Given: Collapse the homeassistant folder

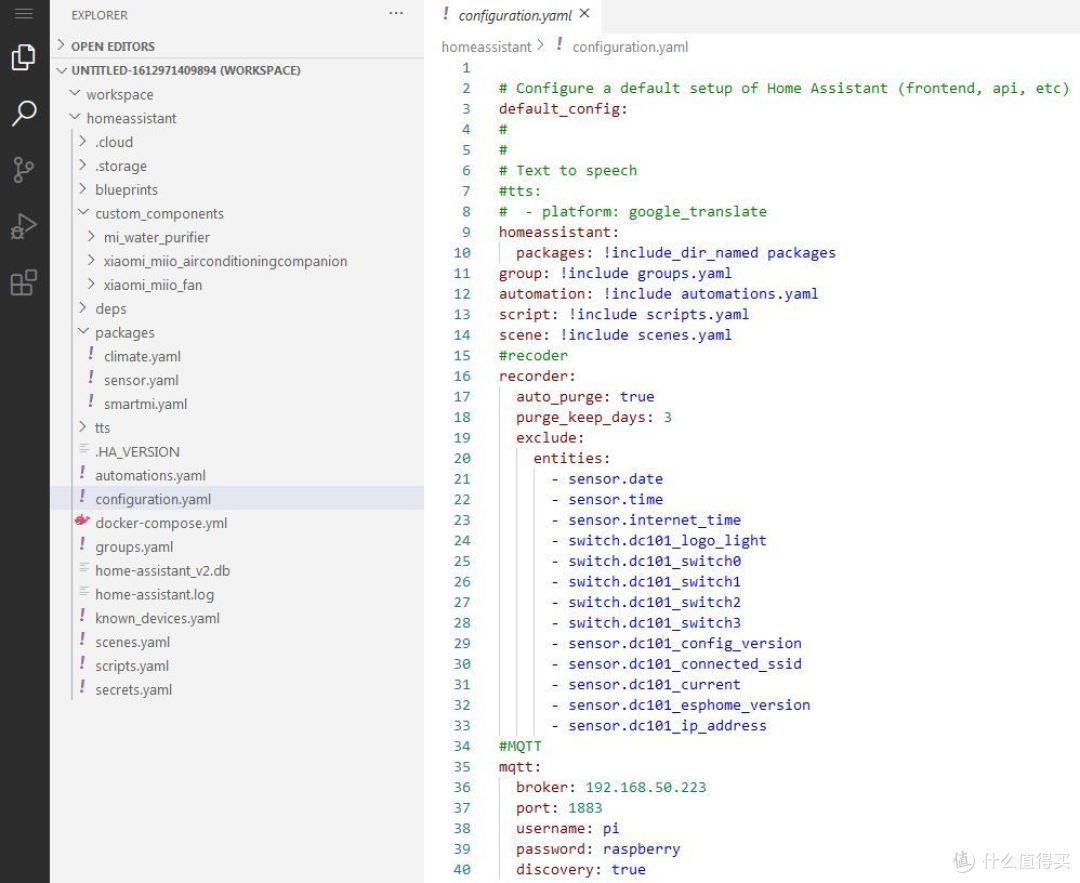Looking at the screenshot, I should pos(131,118).
